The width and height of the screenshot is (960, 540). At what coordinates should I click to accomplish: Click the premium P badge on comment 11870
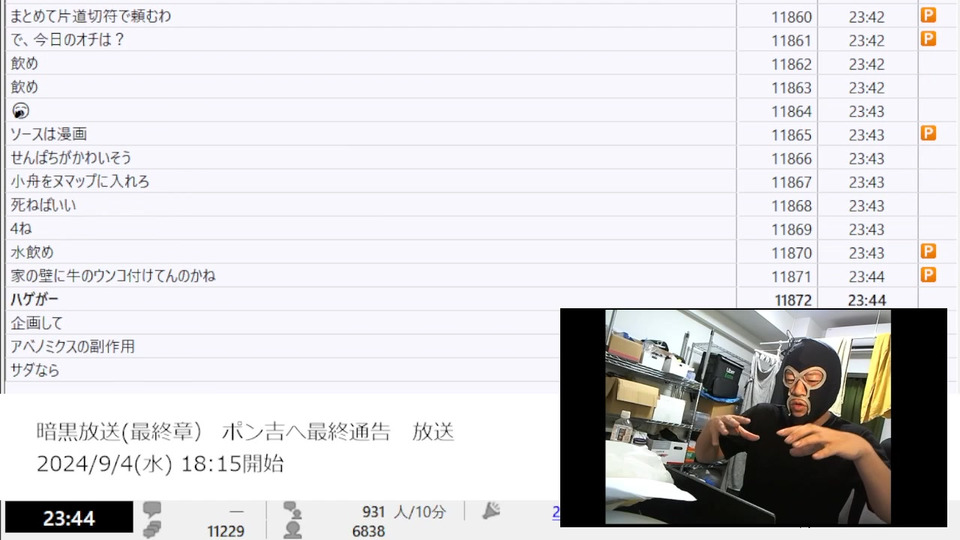[x=928, y=251]
